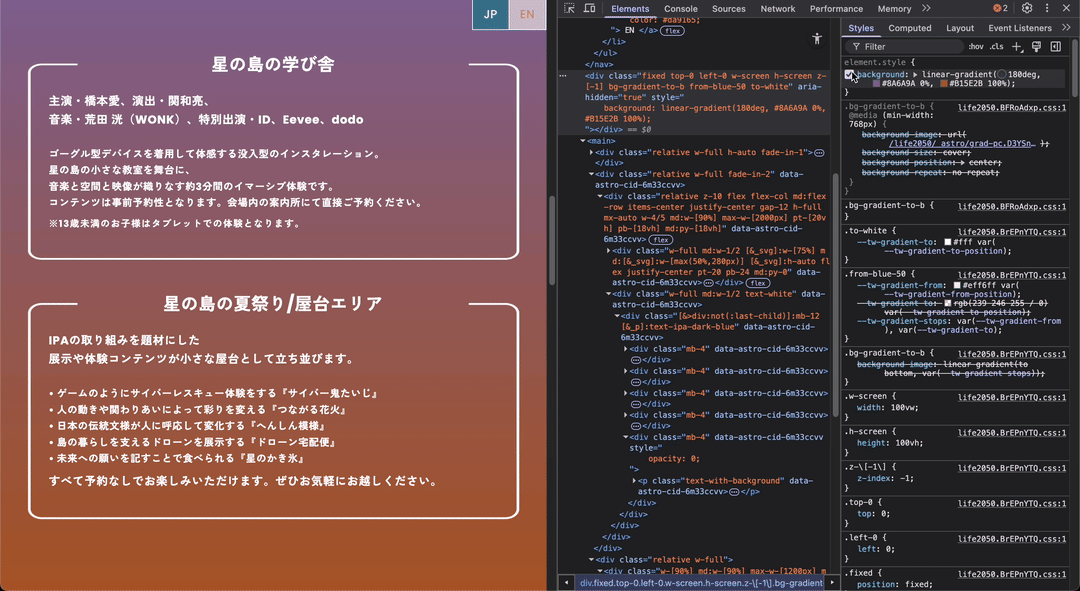The width and height of the screenshot is (1080, 591).
Task: Click the #eff6ff swatch in .from-blue-50
Action: click(957, 285)
